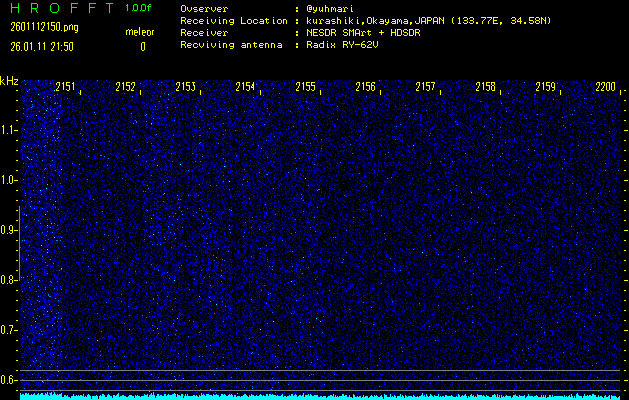Click the meteor count value 0
629x400 pixels.
pyautogui.click(x=142, y=46)
